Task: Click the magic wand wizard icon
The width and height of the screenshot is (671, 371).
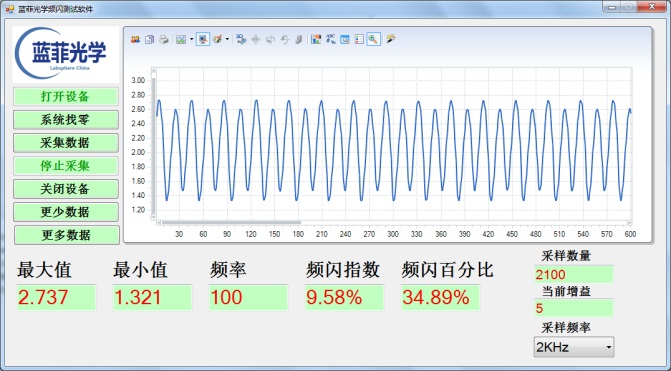Action: click(390, 39)
